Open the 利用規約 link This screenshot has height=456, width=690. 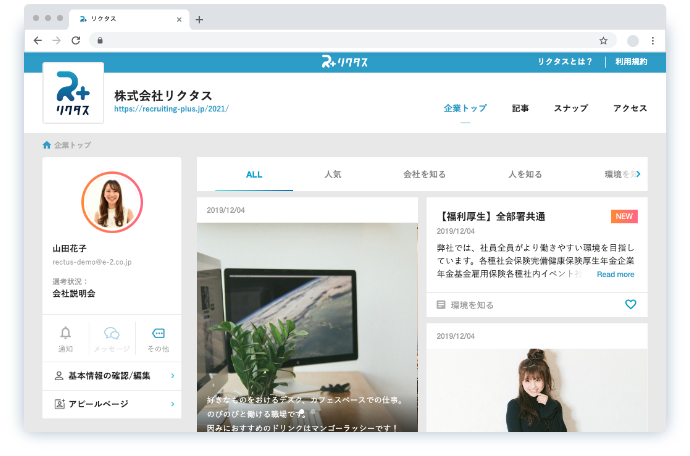(631, 62)
